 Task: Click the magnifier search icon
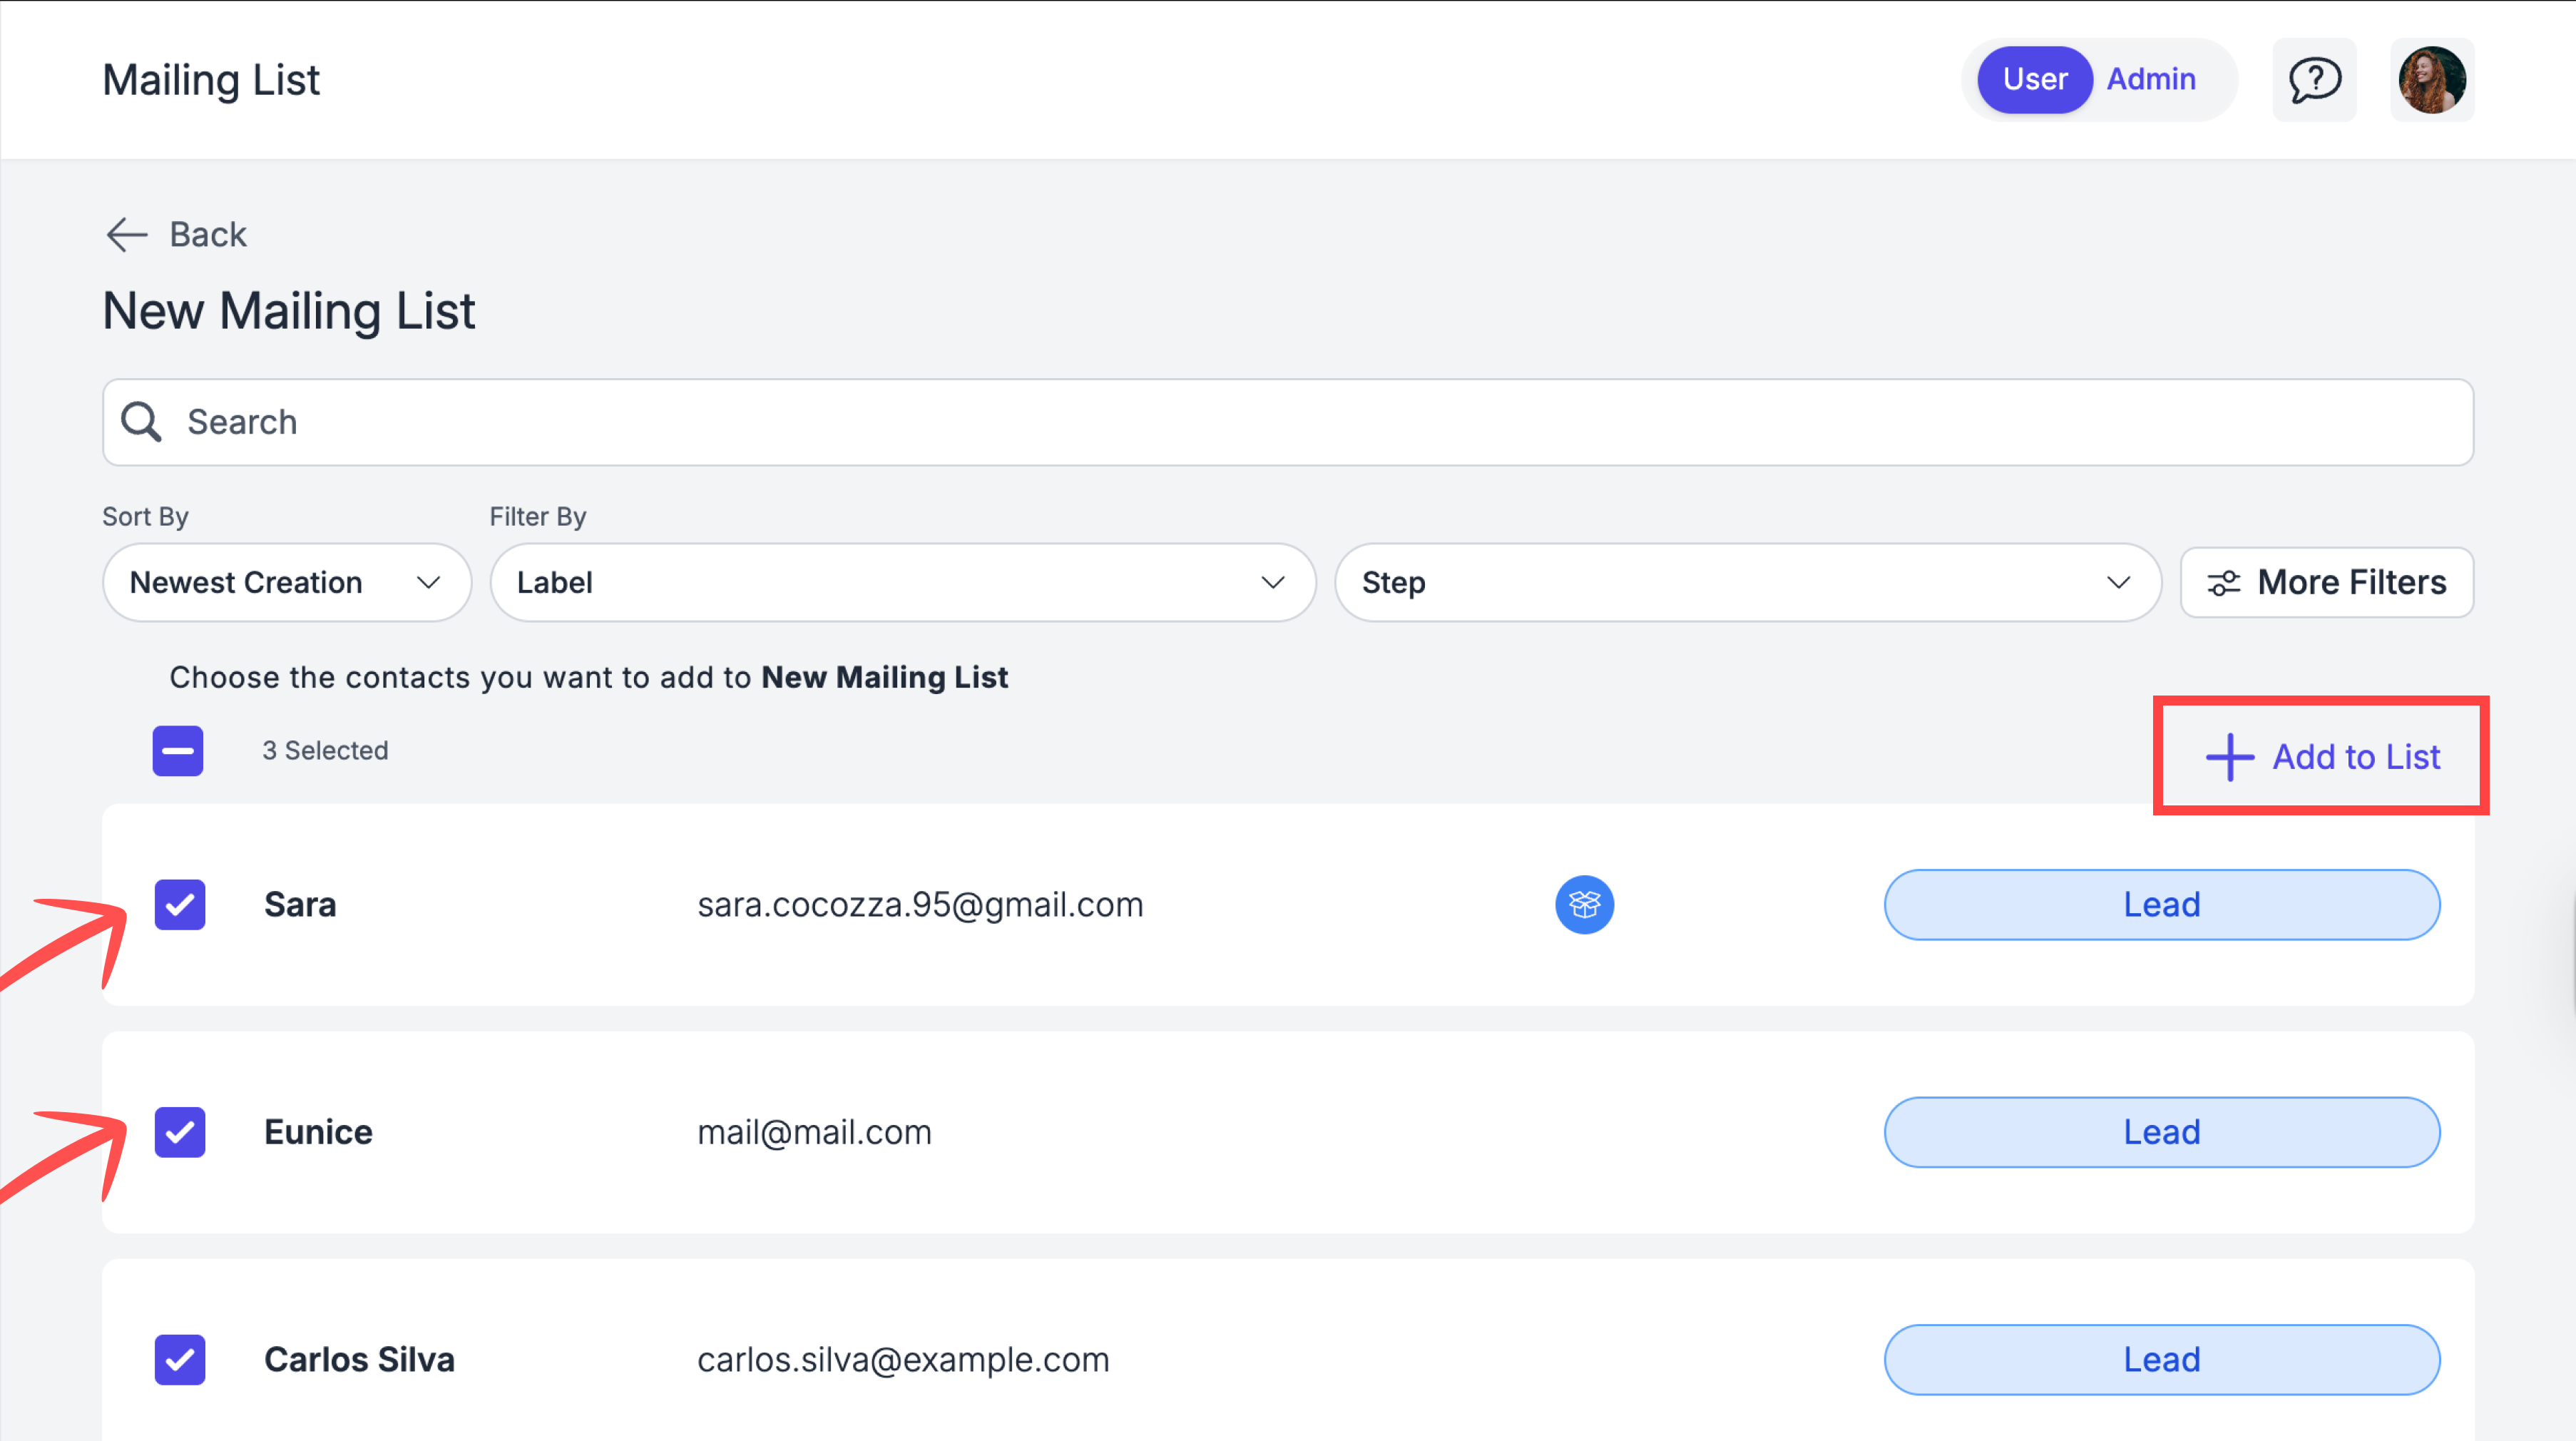(x=141, y=422)
